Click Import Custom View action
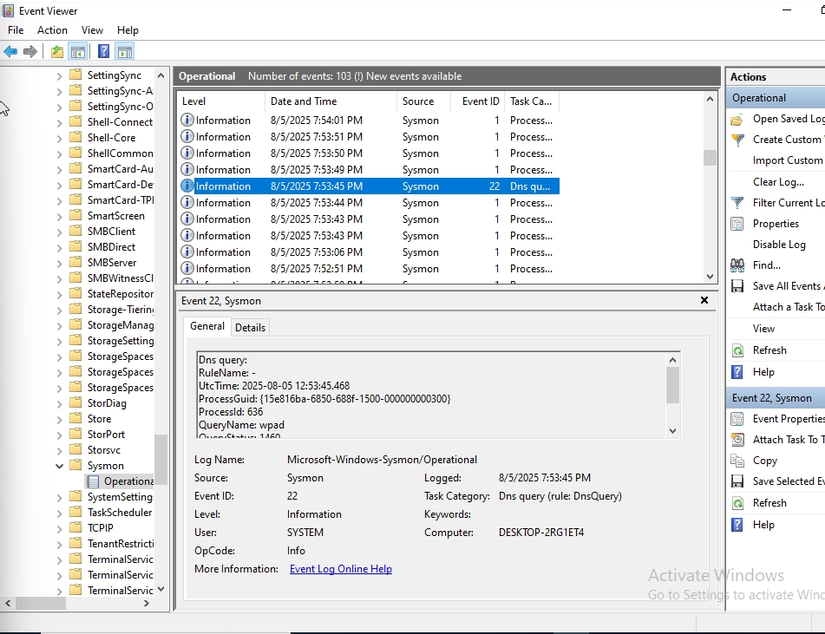 [x=788, y=160]
